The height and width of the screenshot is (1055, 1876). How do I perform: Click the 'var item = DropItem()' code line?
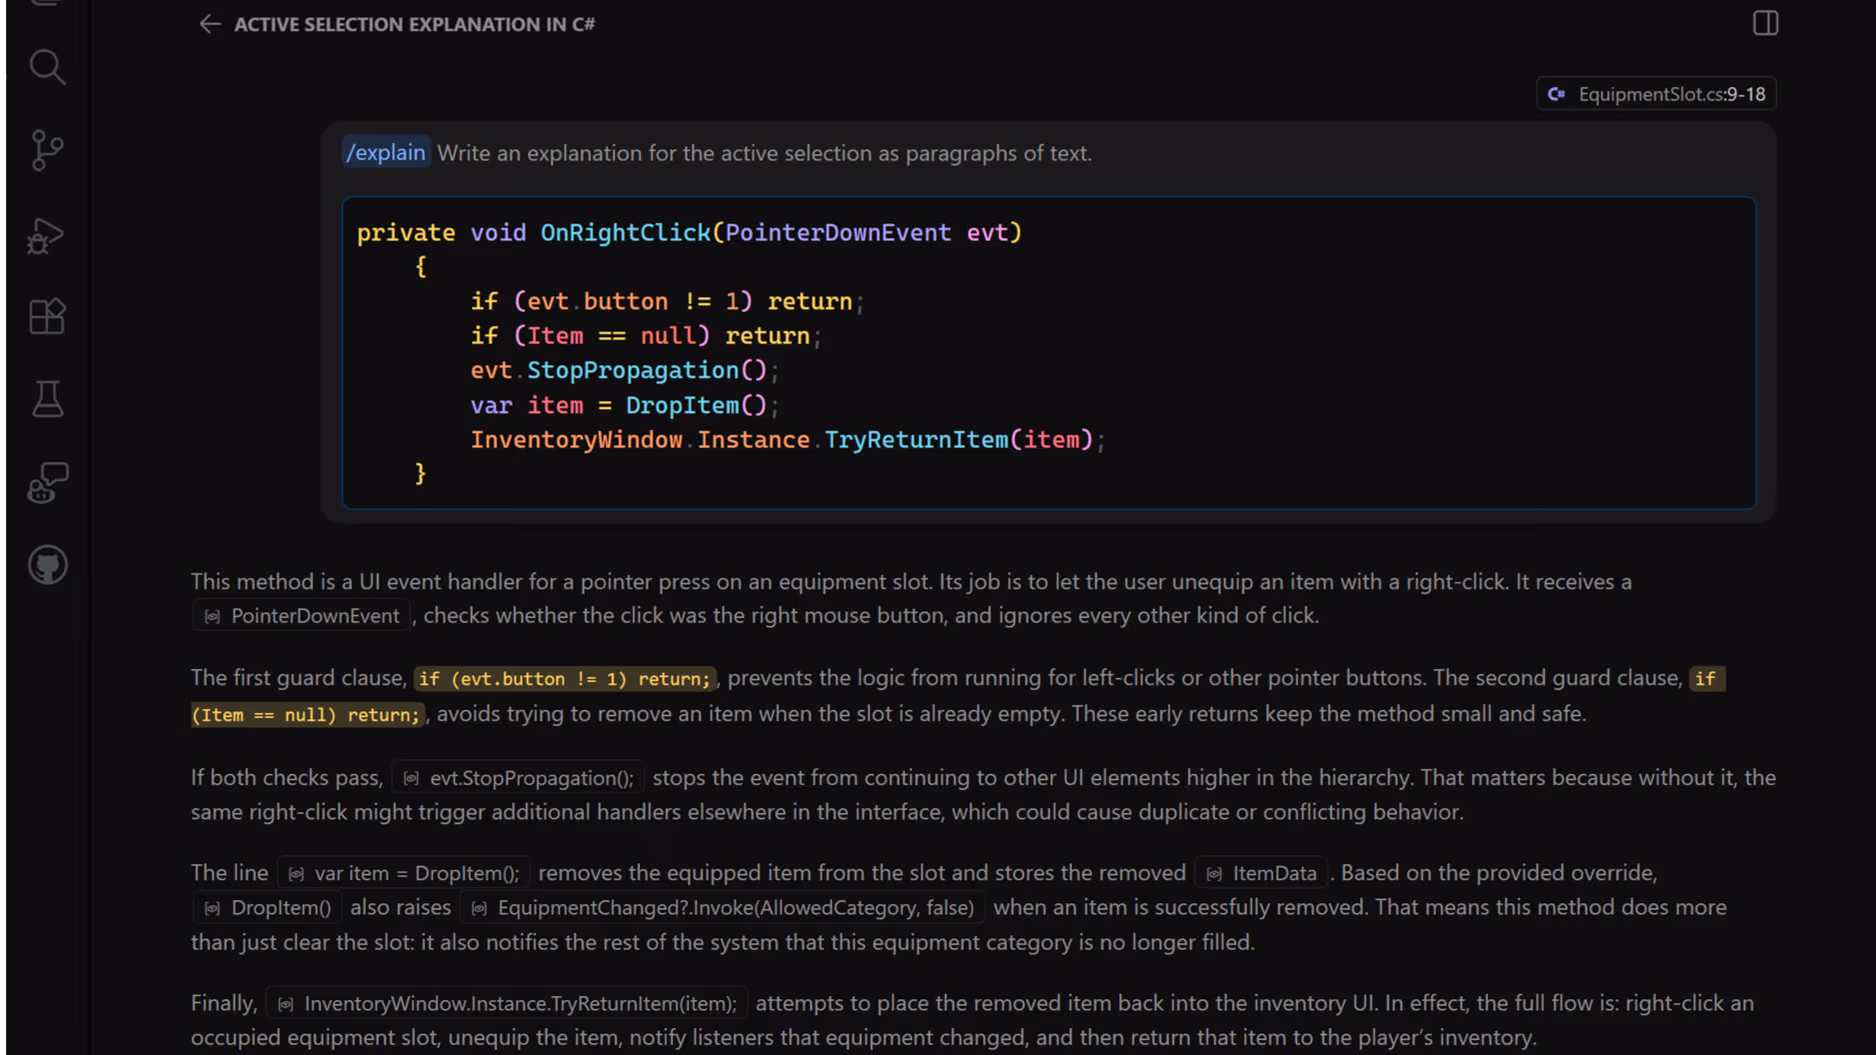pyautogui.click(x=624, y=405)
